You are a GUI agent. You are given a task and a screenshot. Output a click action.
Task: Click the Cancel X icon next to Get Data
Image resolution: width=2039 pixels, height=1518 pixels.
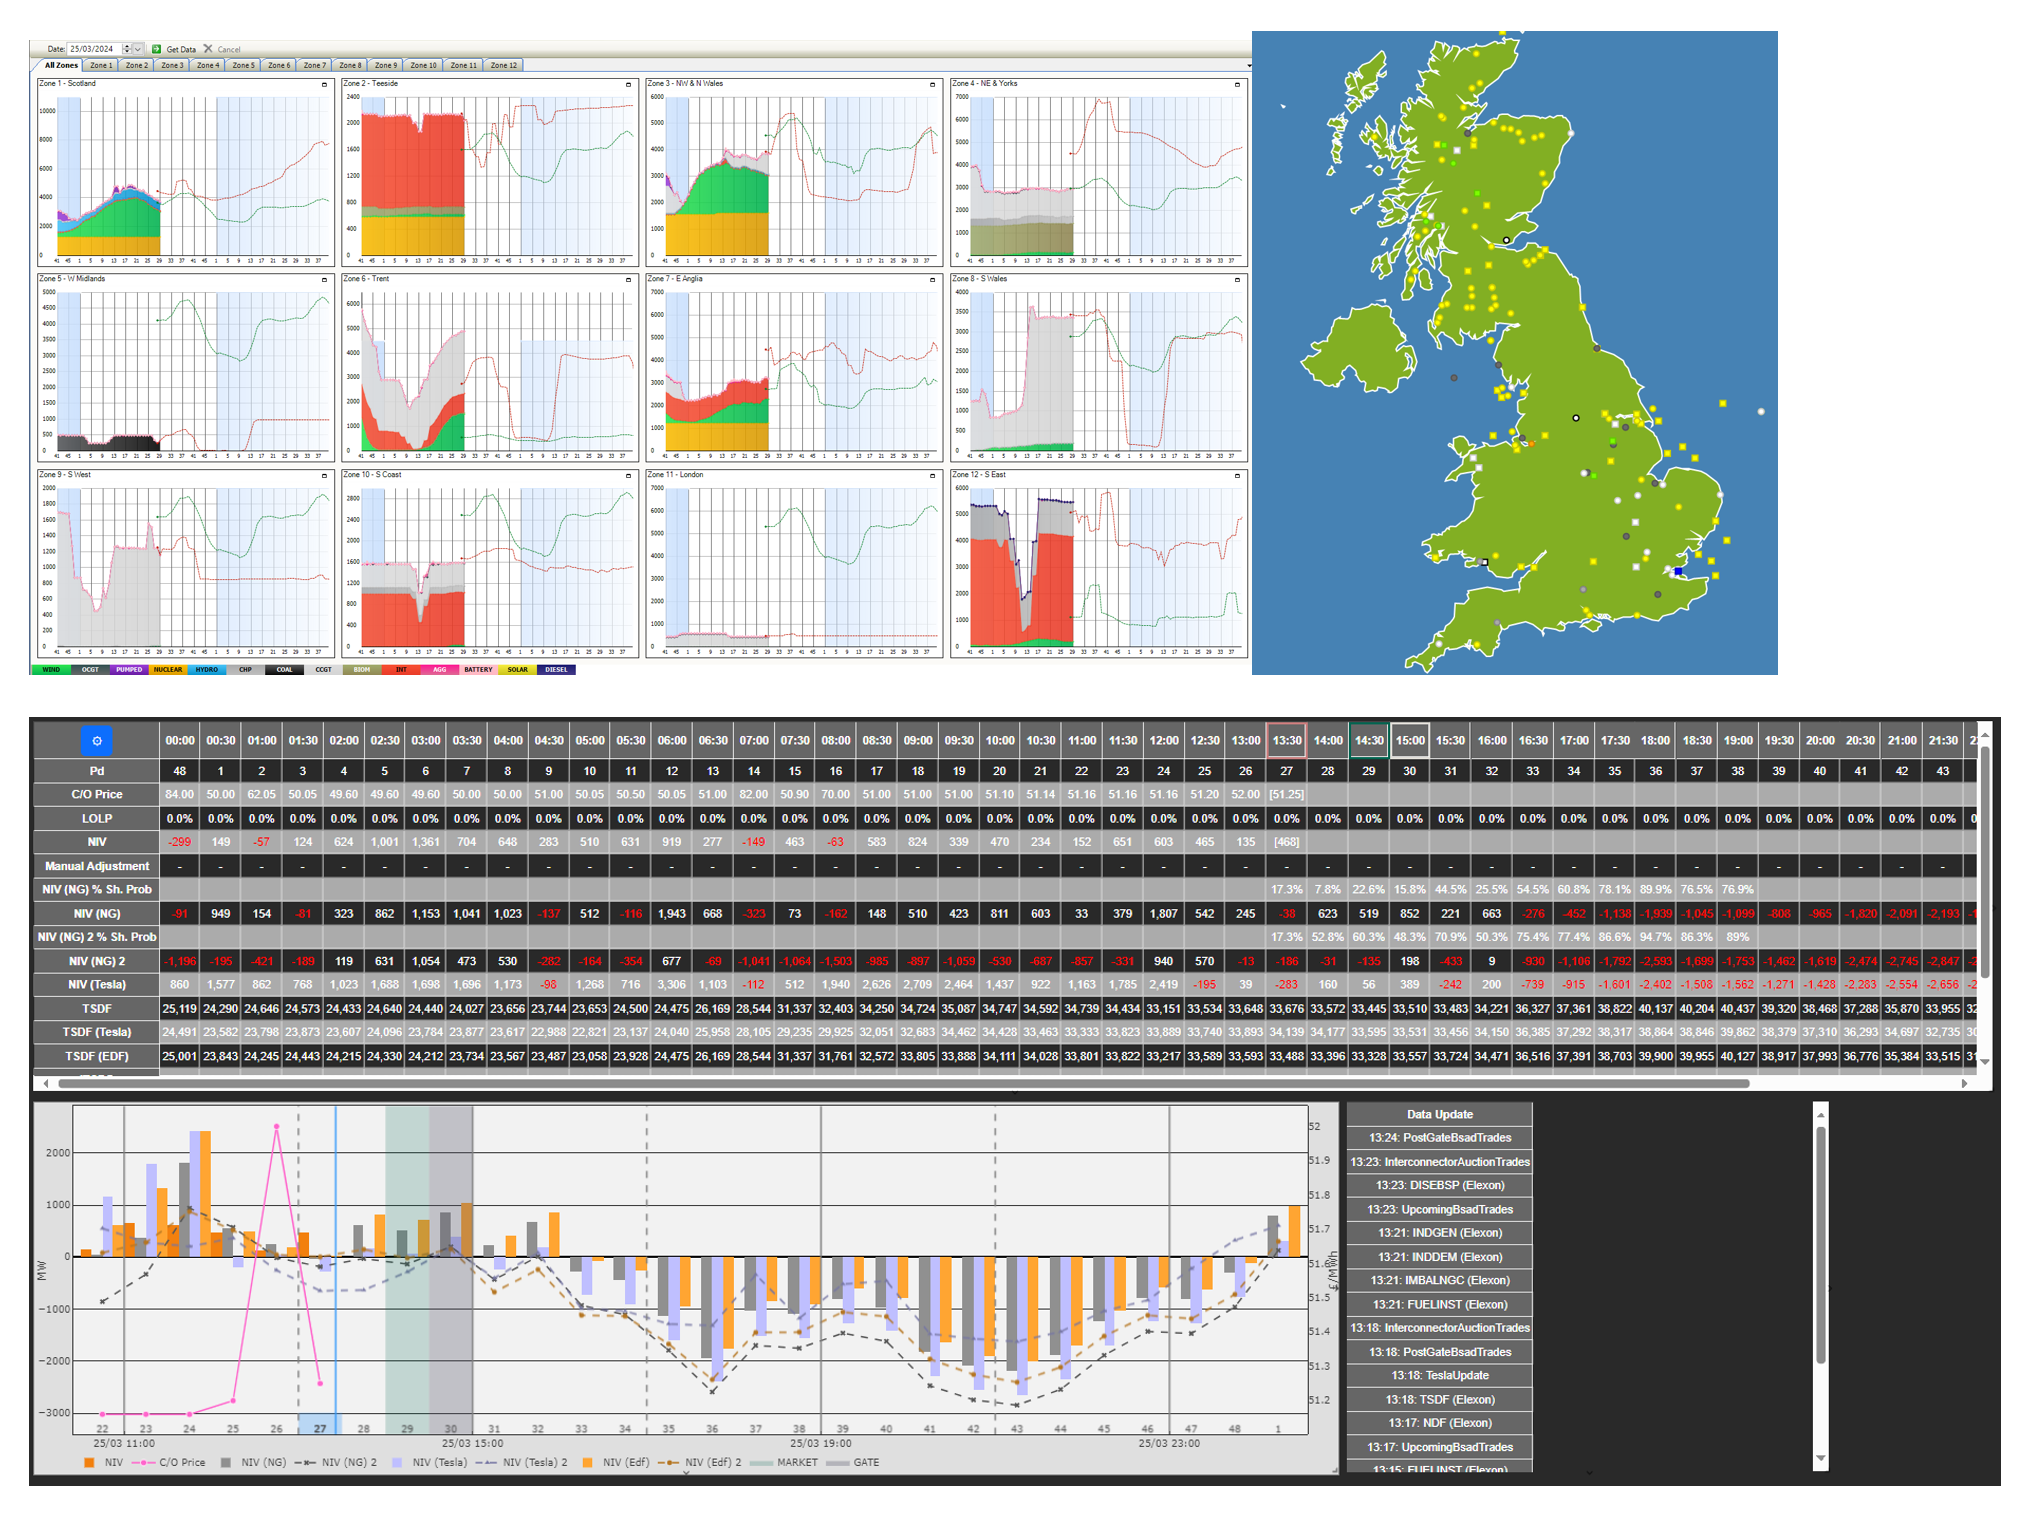(208, 49)
